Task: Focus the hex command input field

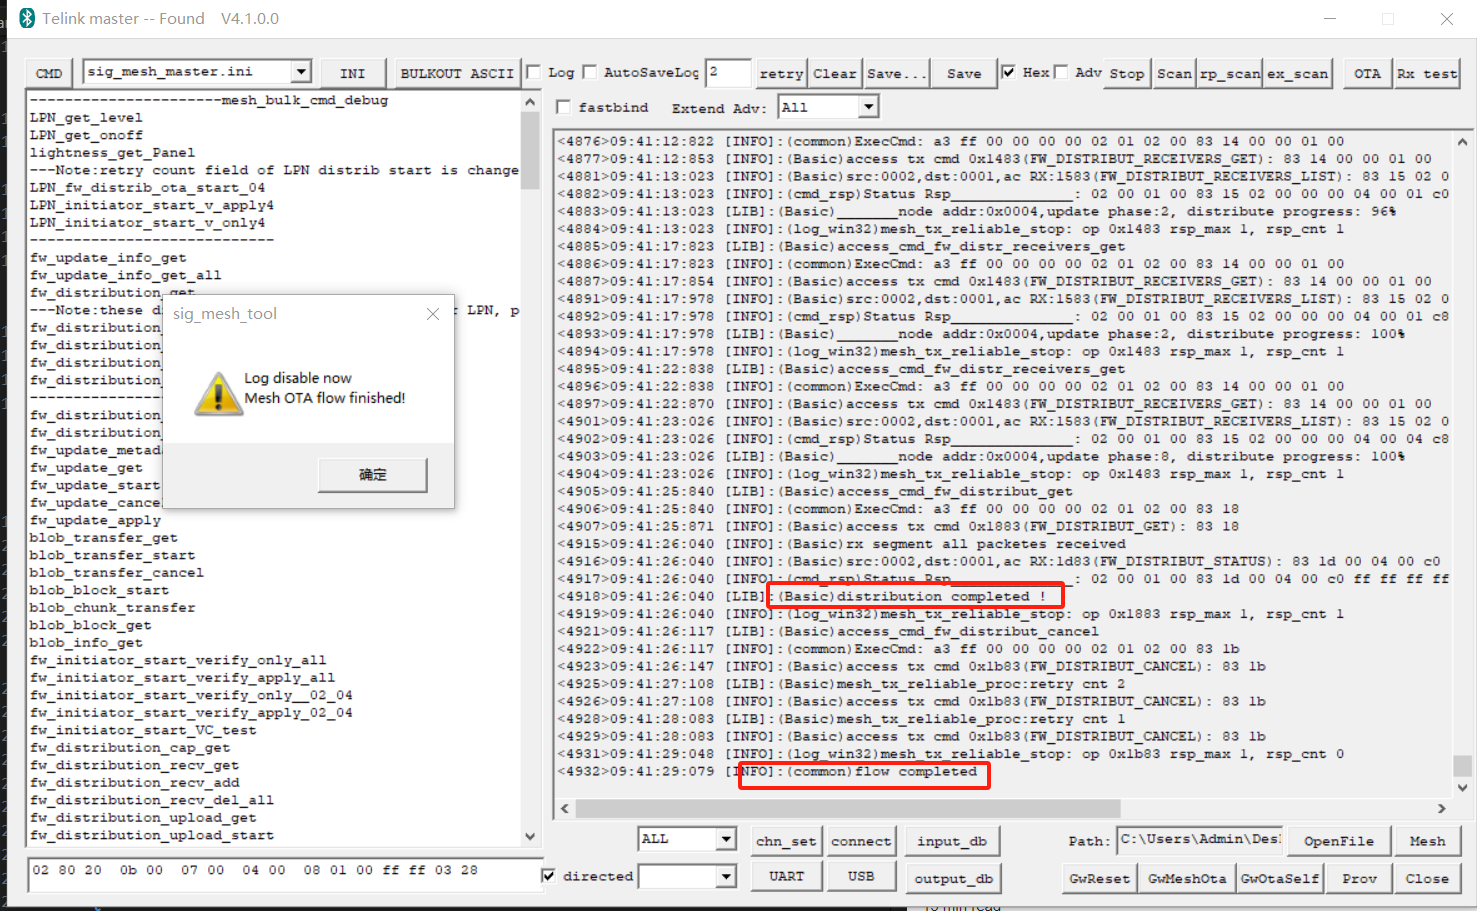Action: (284, 873)
